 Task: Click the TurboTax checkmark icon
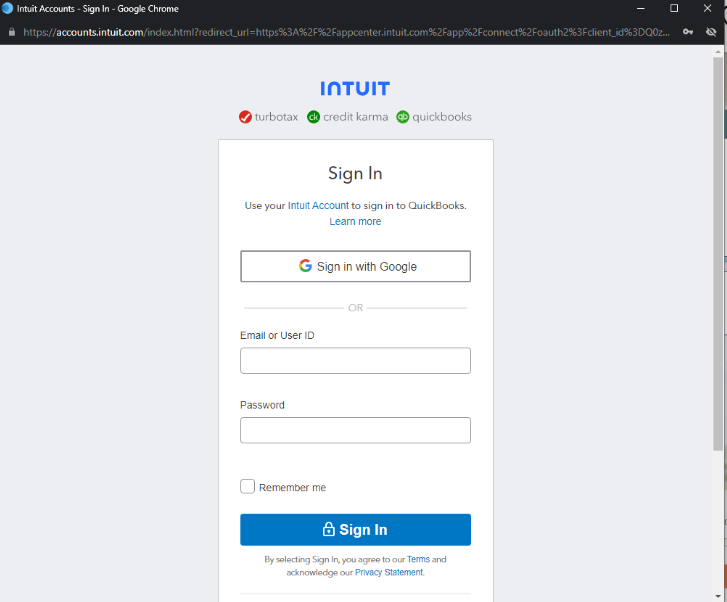(x=245, y=117)
